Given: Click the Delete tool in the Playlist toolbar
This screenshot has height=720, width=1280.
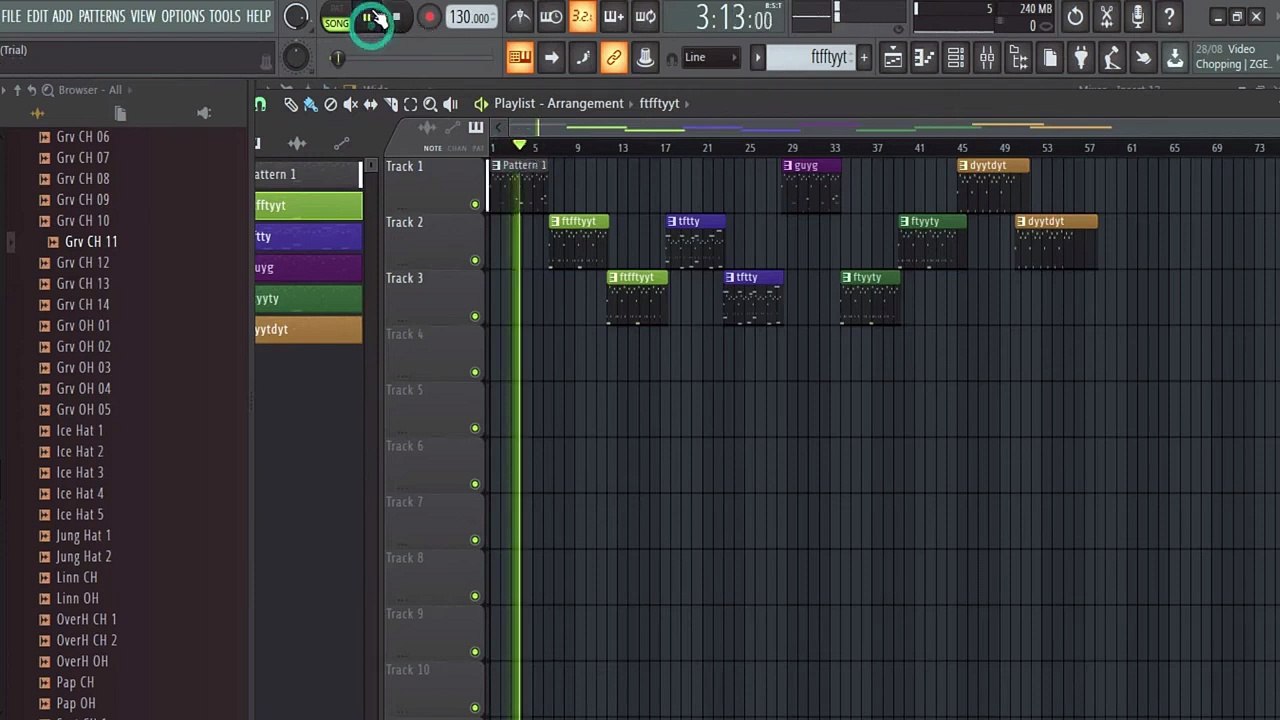Looking at the screenshot, I should click(331, 103).
